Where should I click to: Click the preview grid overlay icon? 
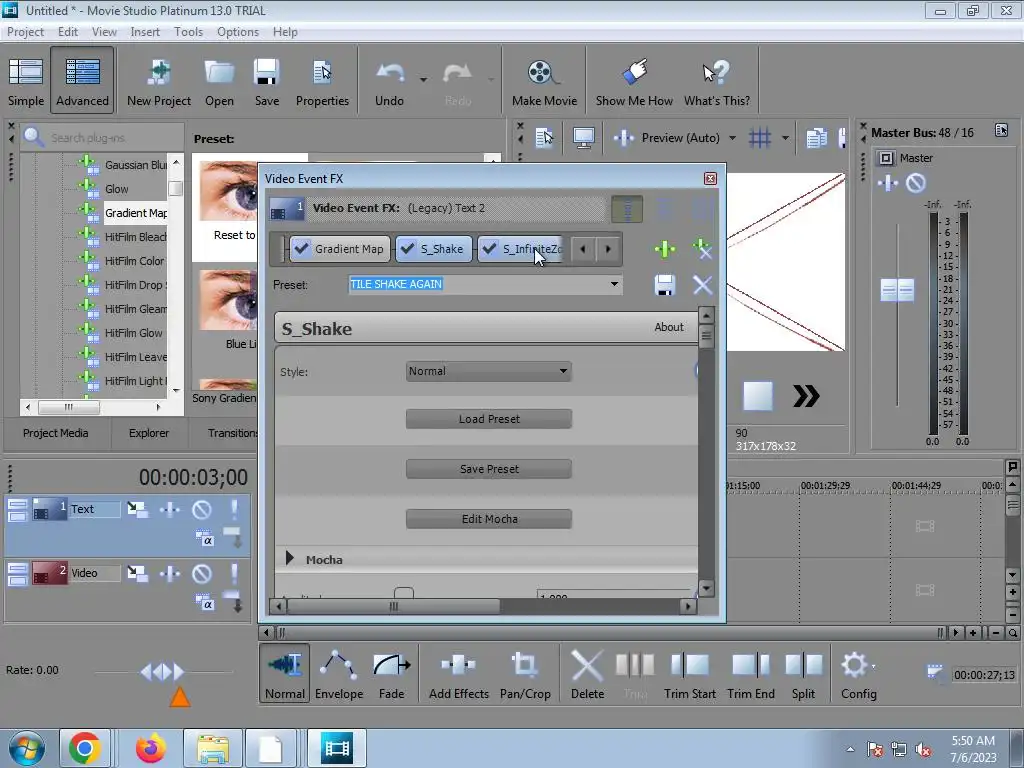click(760, 138)
